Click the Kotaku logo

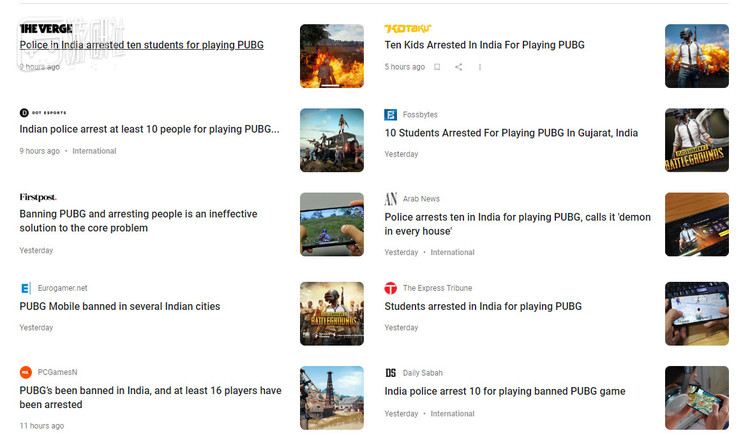408,28
